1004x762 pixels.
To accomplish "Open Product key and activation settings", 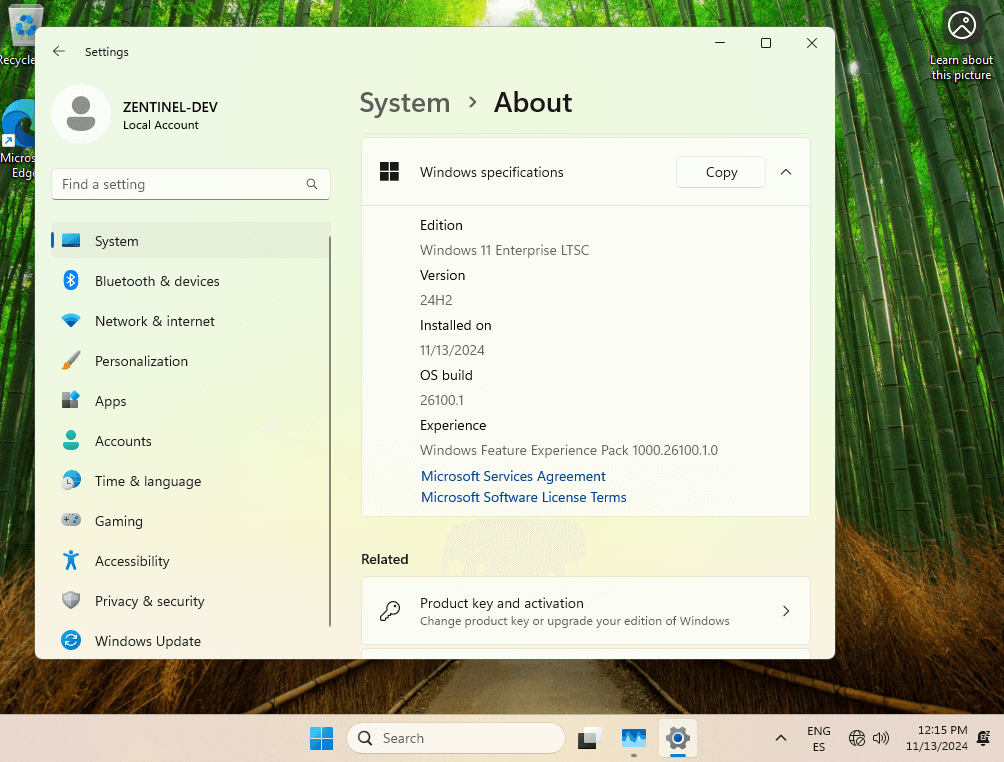I will (x=585, y=610).
